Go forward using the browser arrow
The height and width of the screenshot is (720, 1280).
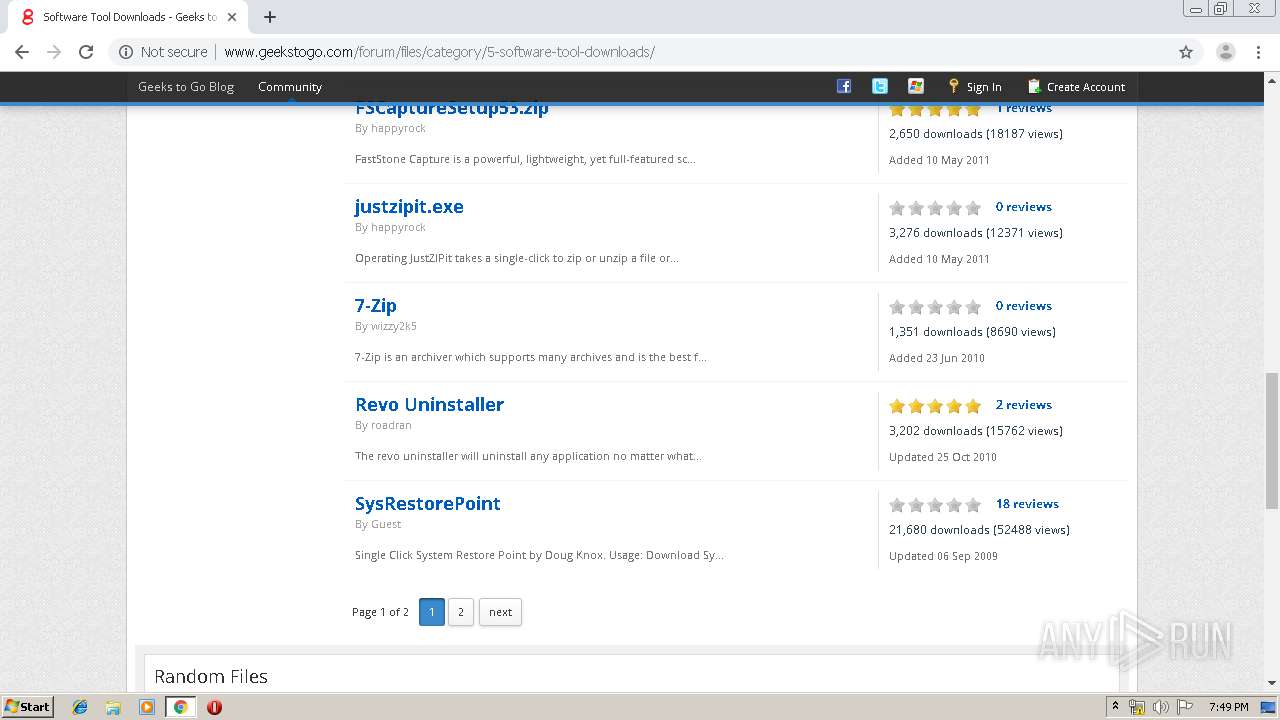point(54,52)
